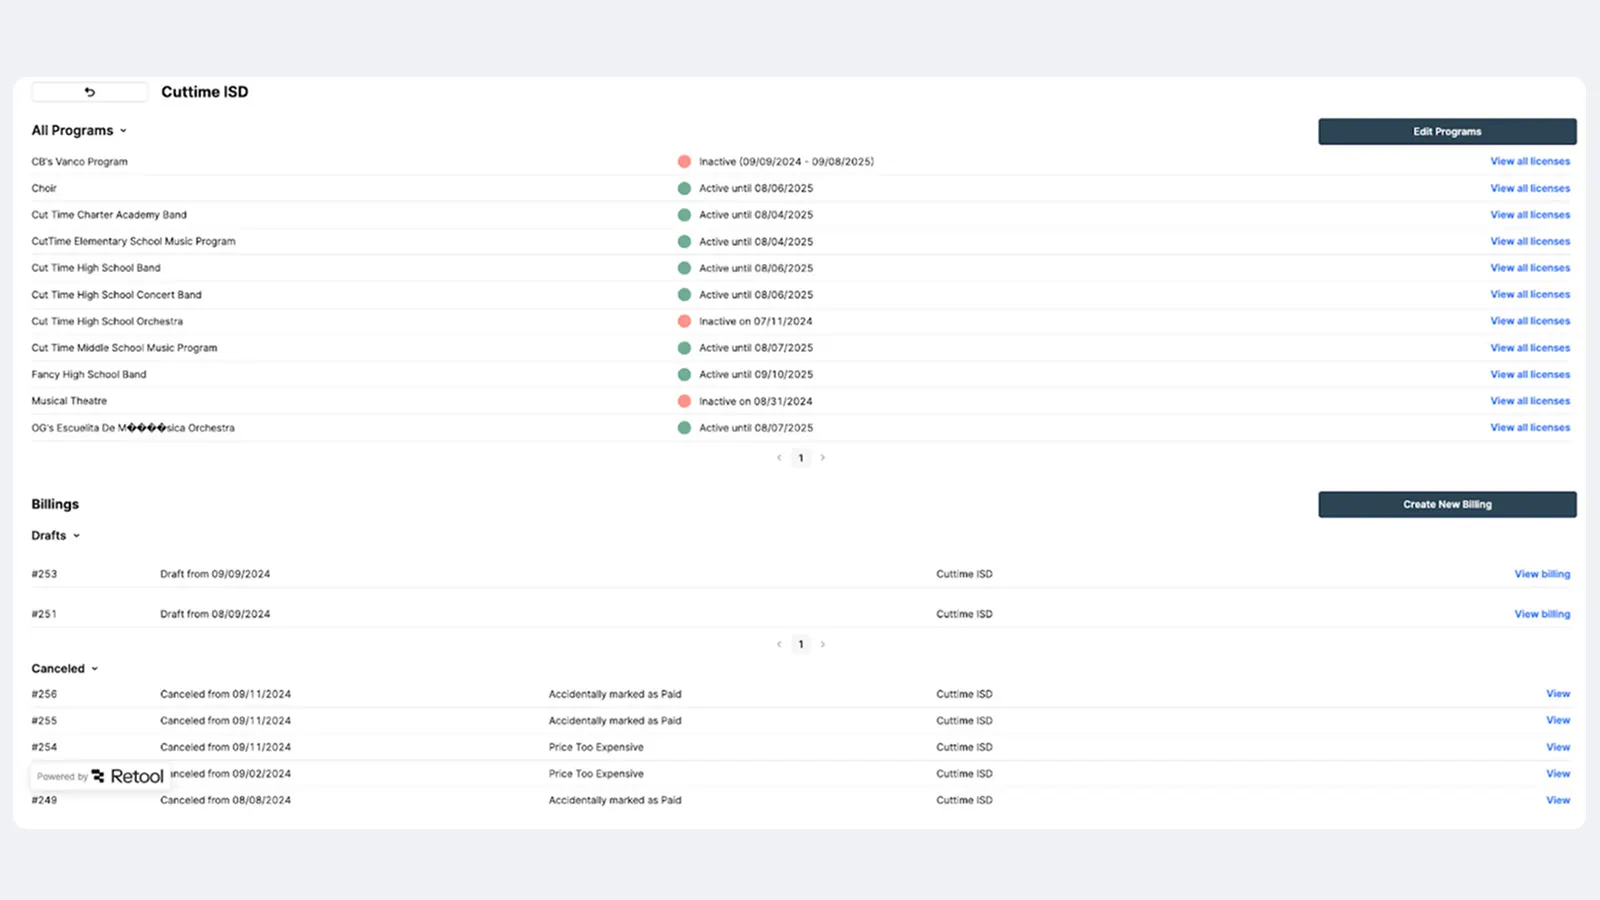
Task: Click the Edit Programs button
Action: [1447, 131]
